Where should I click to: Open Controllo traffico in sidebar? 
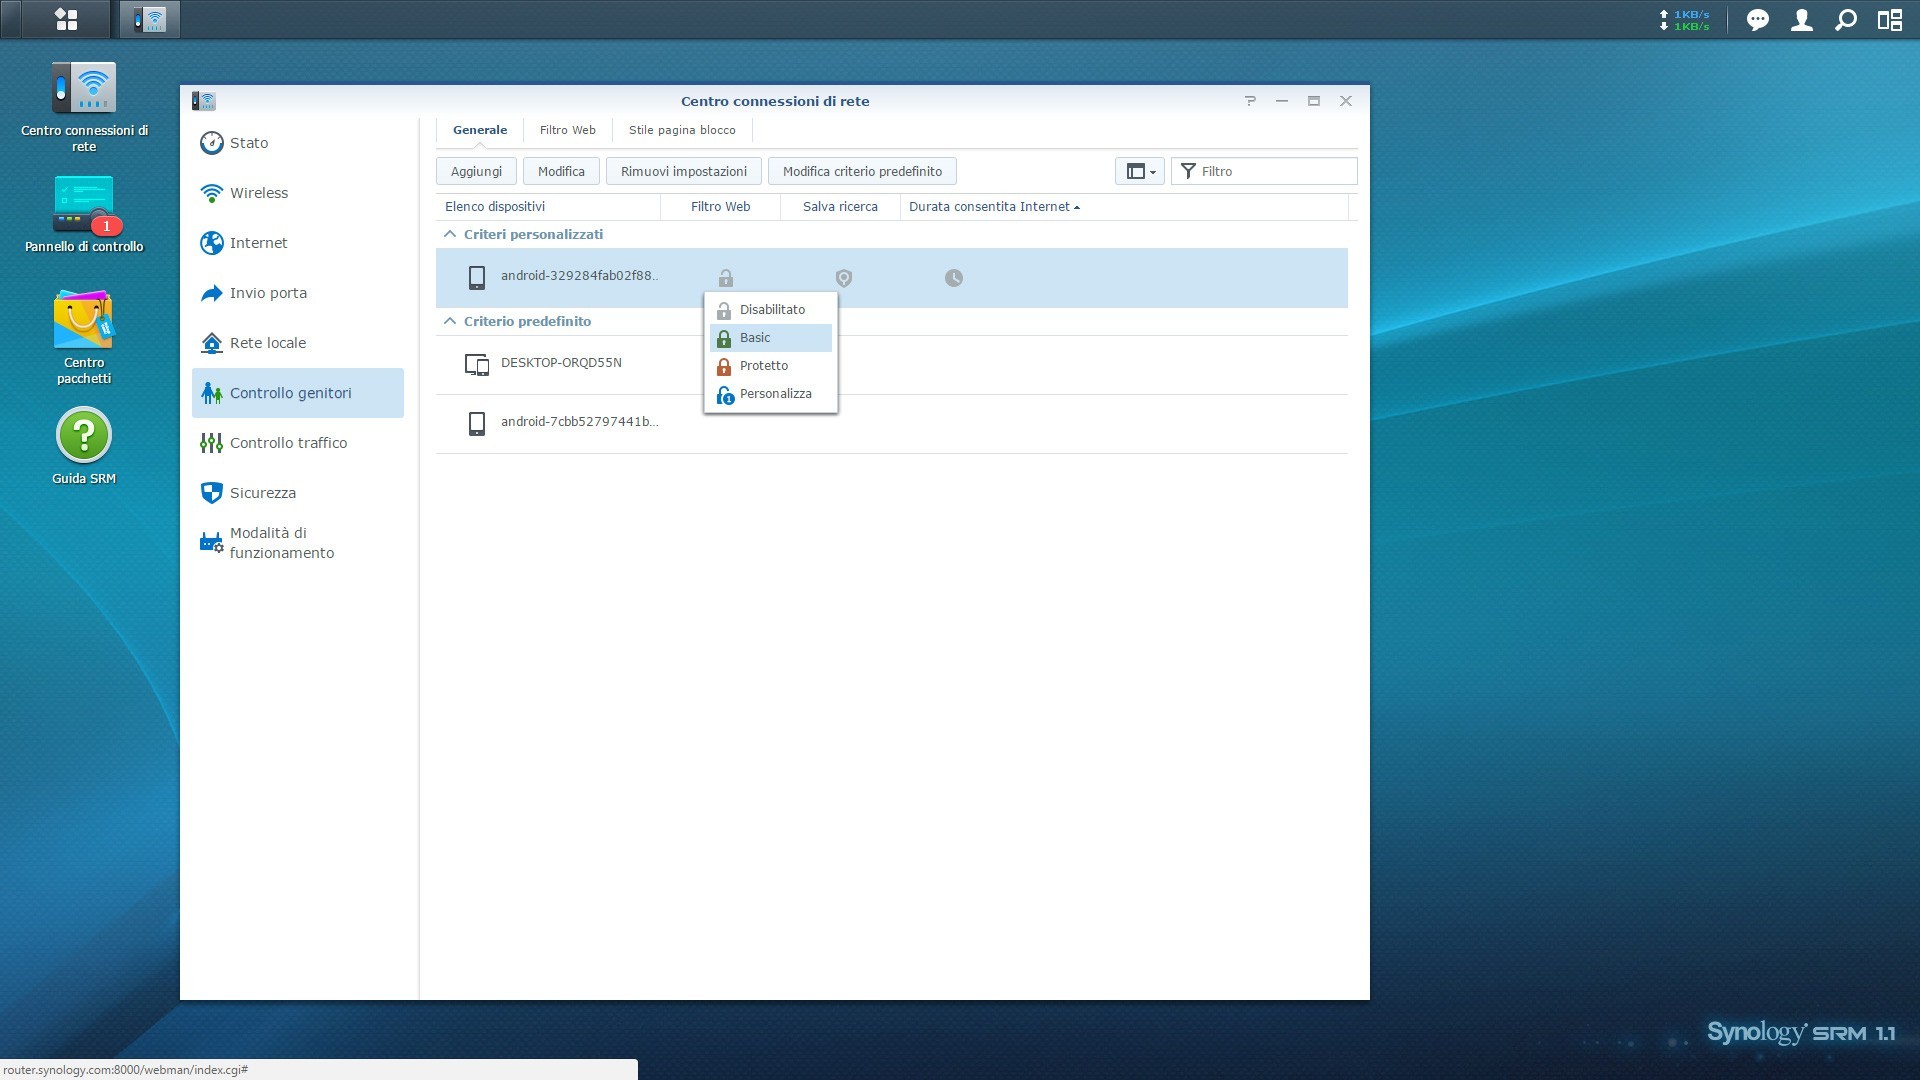click(288, 443)
